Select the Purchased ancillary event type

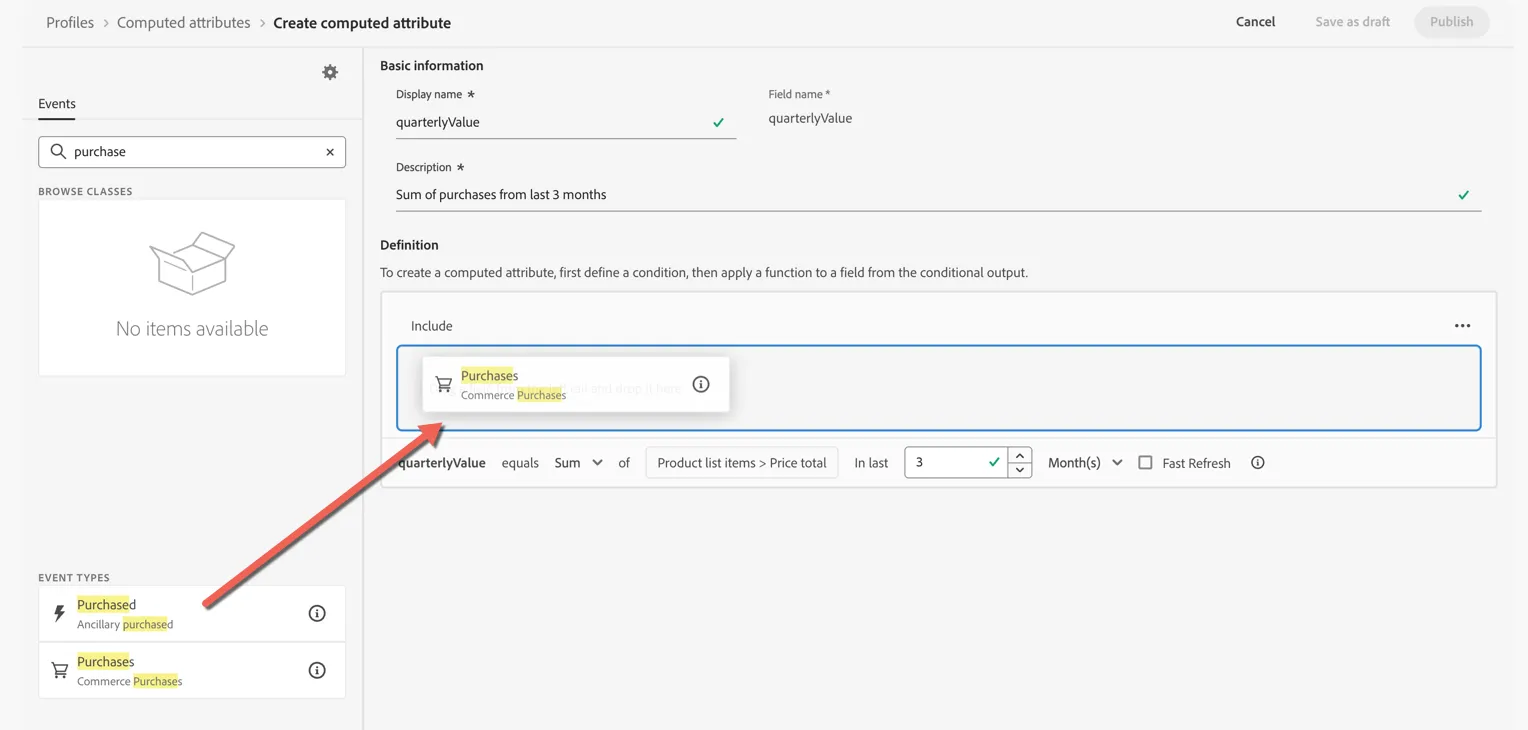(x=192, y=613)
